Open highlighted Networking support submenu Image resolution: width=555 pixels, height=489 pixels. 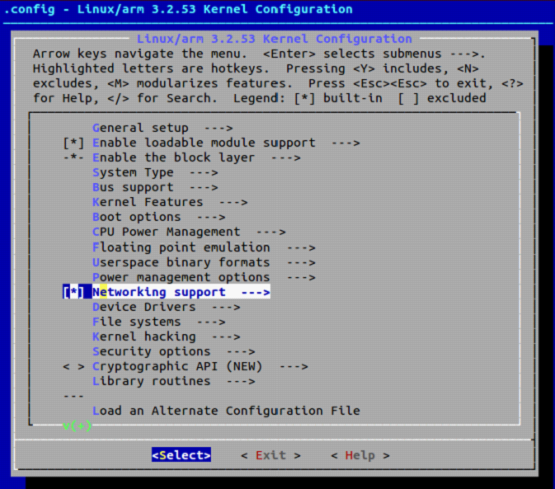[x=181, y=292]
